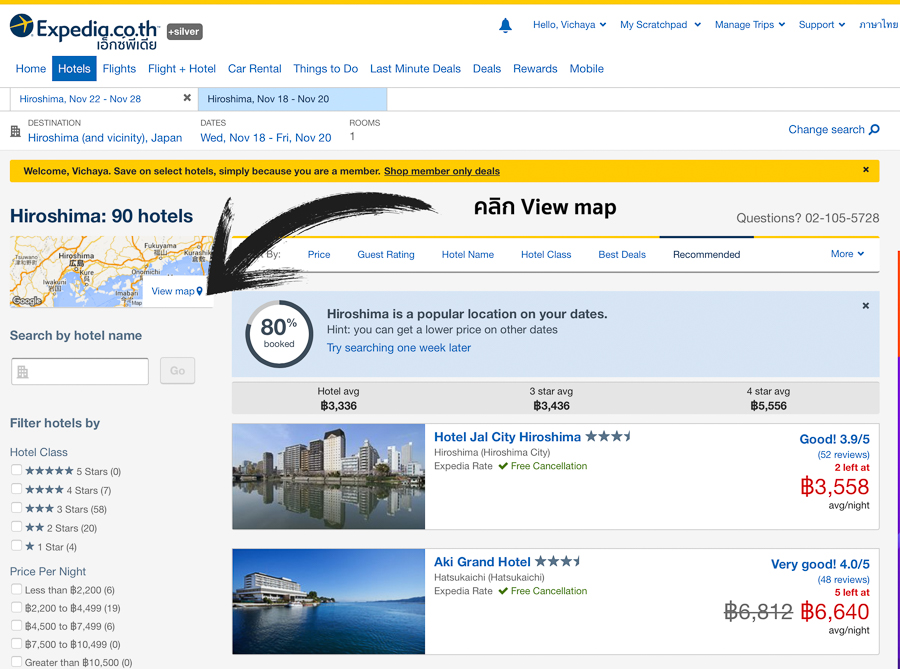Sort by Hotel Name
The image size is (900, 669).
coord(468,254)
